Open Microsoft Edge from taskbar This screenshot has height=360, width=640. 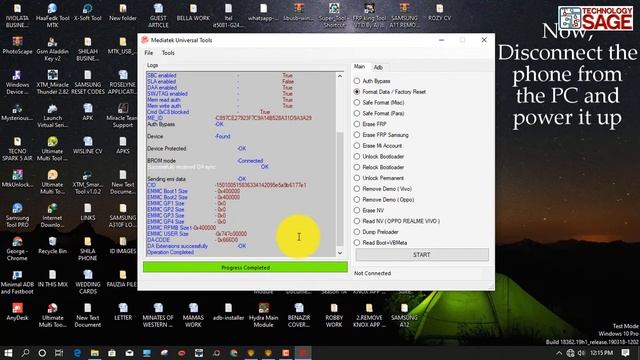click(x=77, y=353)
